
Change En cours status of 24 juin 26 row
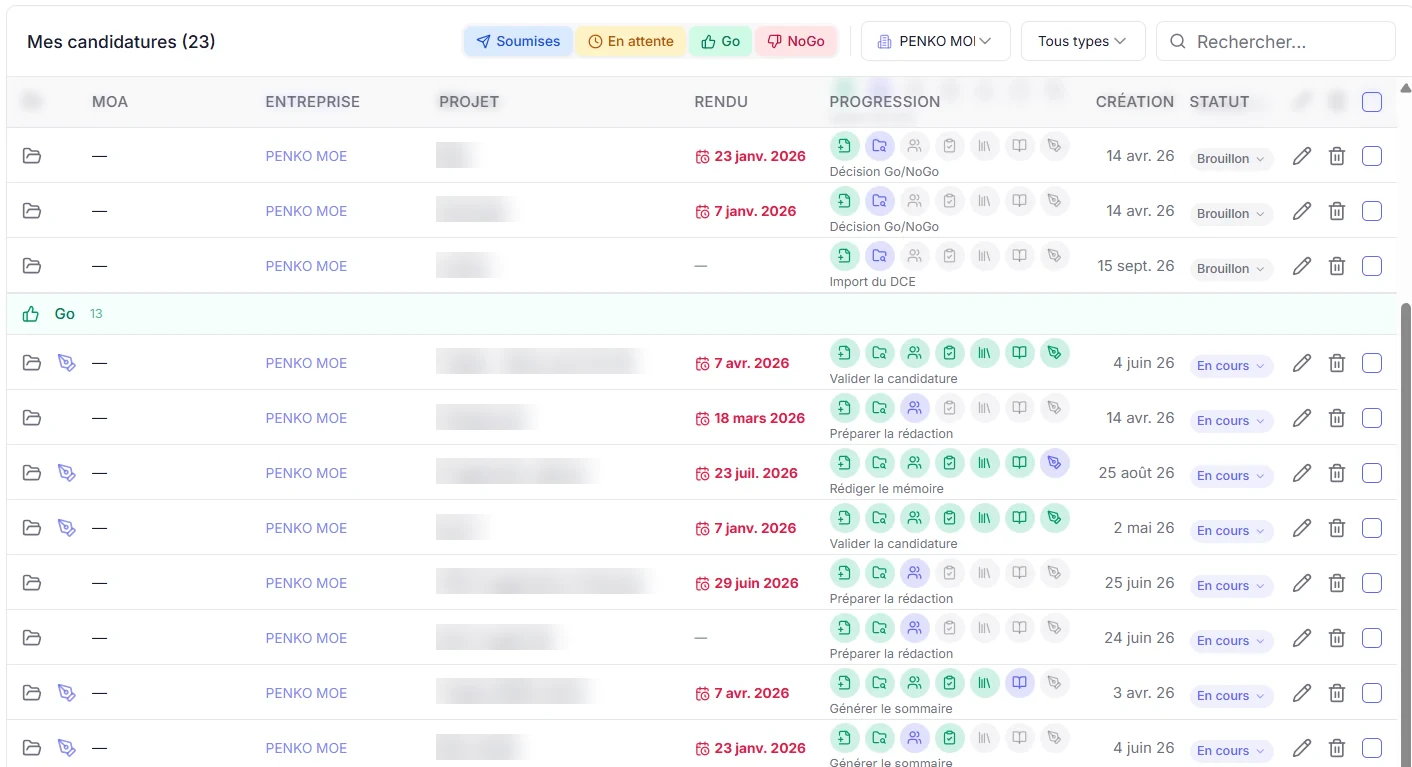point(1231,641)
